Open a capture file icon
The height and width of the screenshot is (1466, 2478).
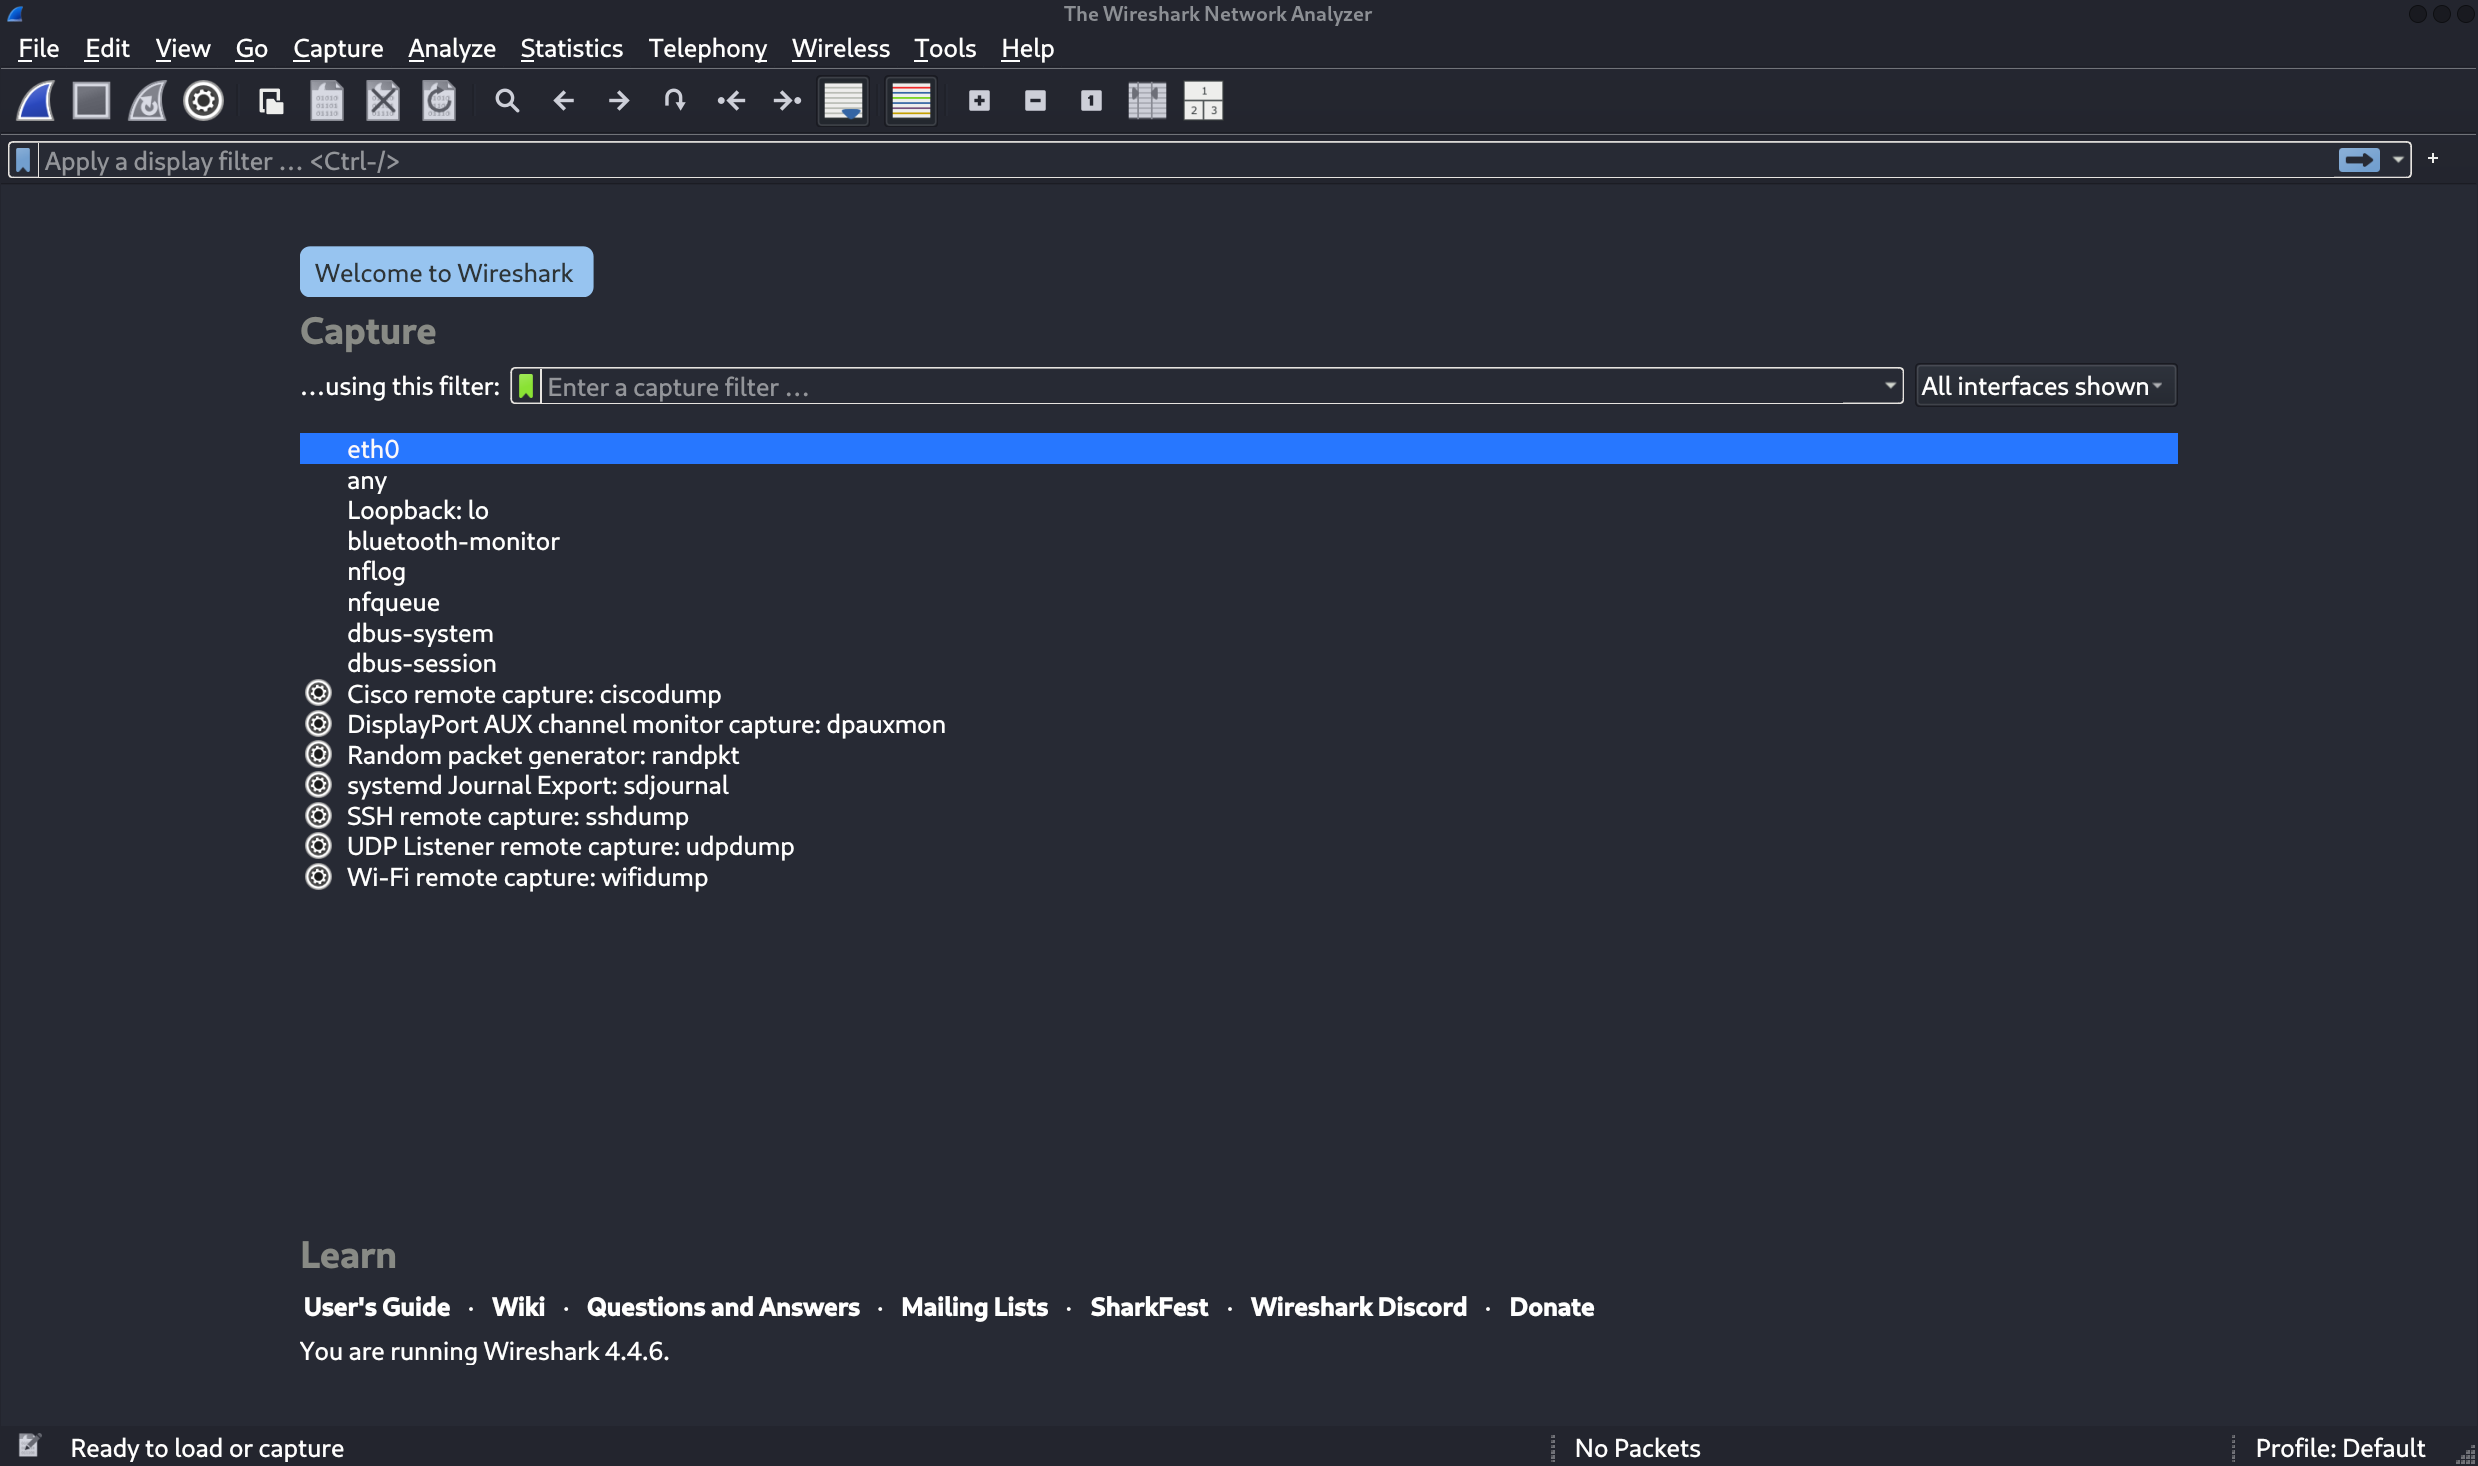pos(271,101)
